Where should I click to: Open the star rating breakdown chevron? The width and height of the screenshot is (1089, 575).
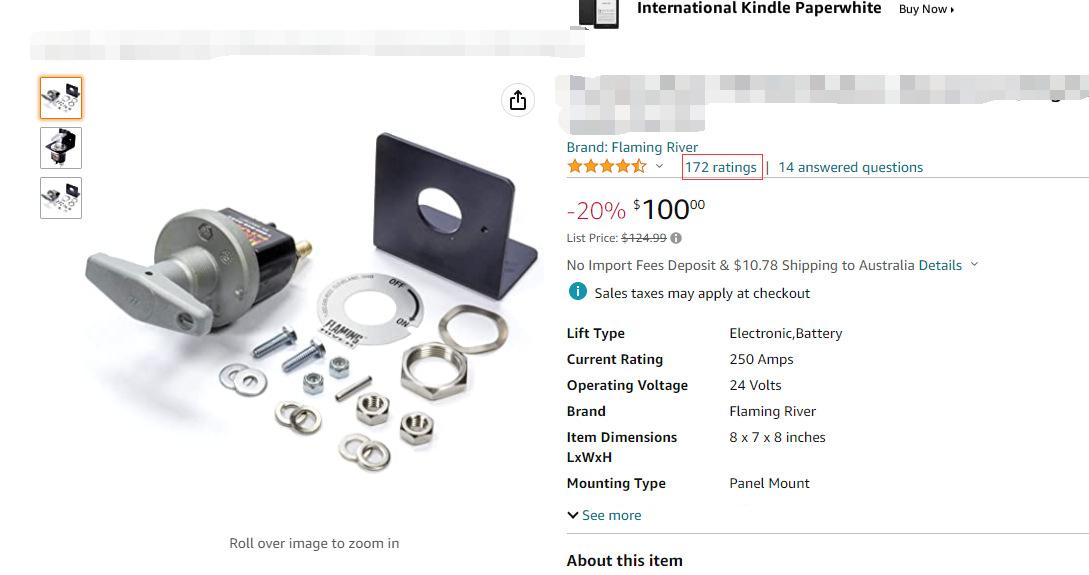point(659,167)
